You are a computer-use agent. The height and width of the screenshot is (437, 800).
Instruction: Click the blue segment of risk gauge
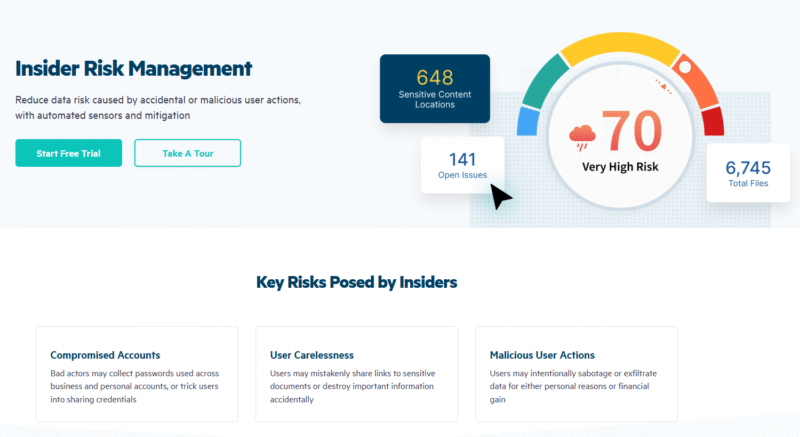point(528,121)
